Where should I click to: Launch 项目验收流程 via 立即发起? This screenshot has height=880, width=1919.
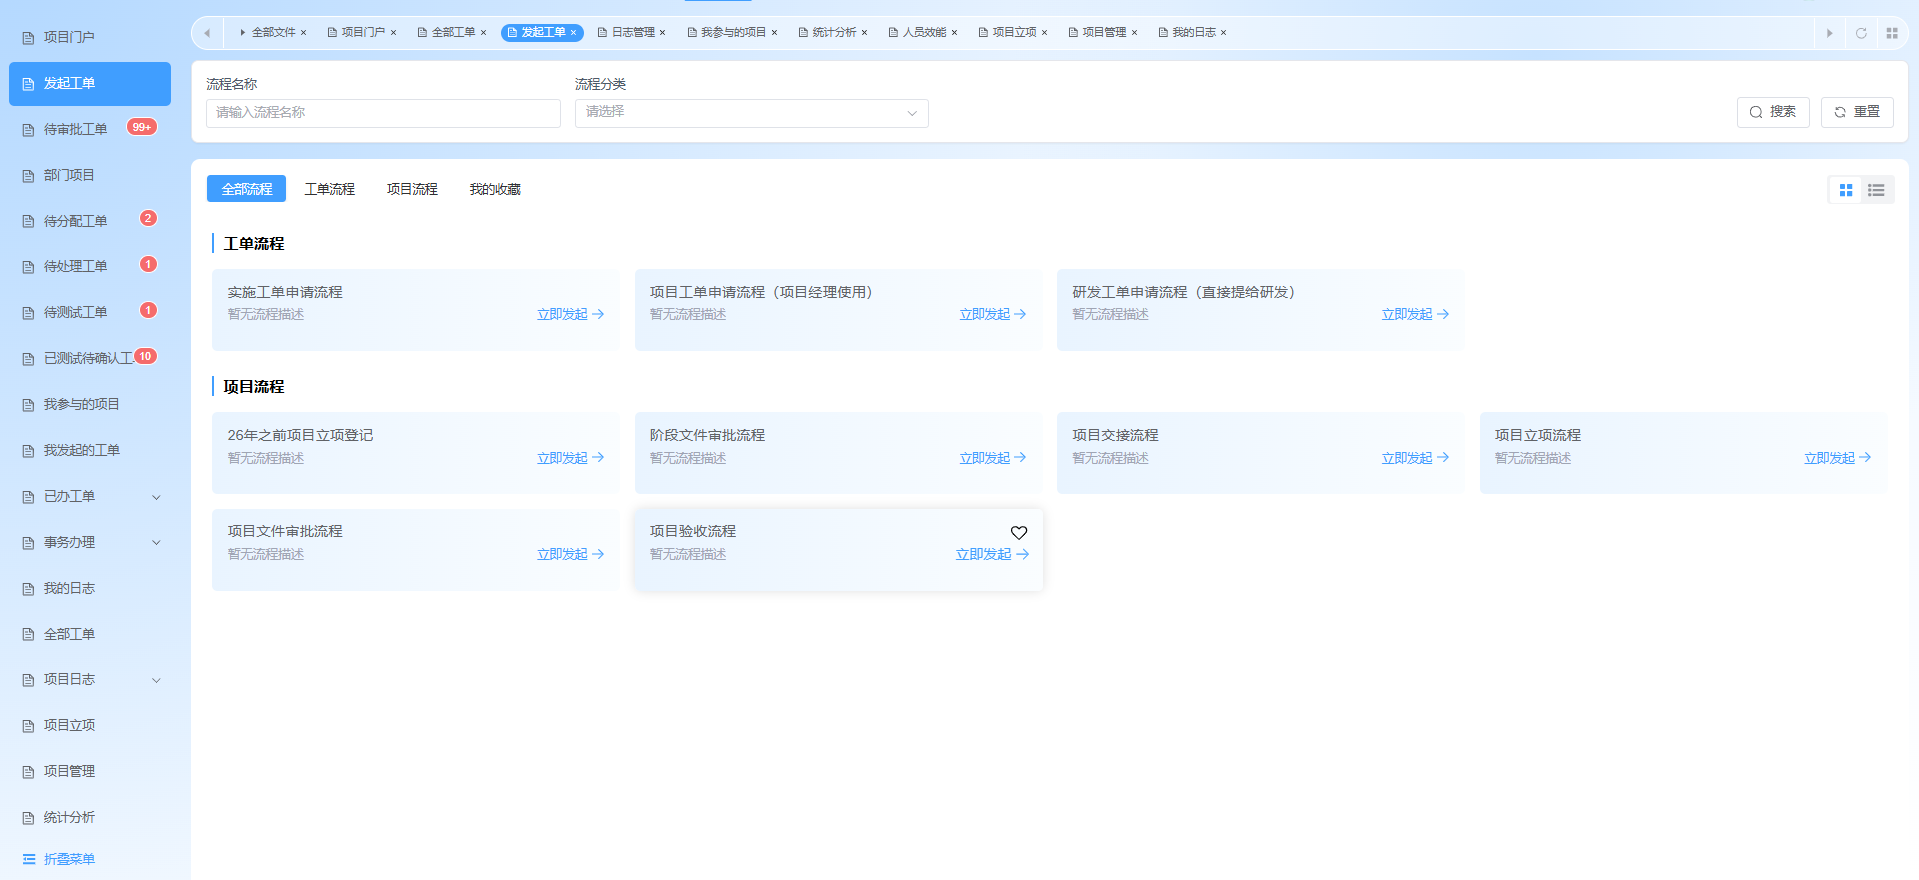point(992,554)
